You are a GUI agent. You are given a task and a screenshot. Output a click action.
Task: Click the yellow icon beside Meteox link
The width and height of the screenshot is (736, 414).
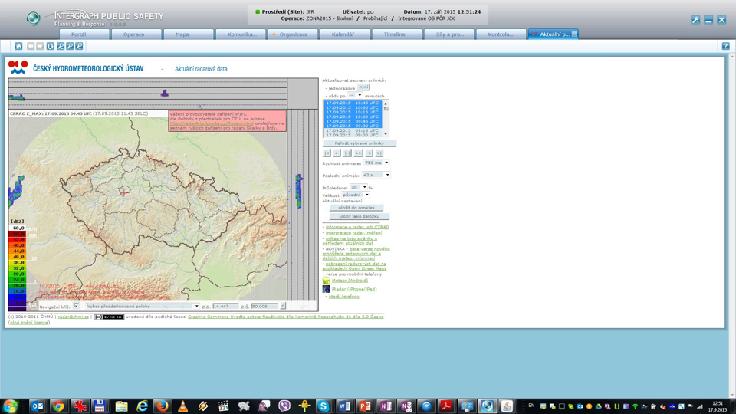click(326, 281)
